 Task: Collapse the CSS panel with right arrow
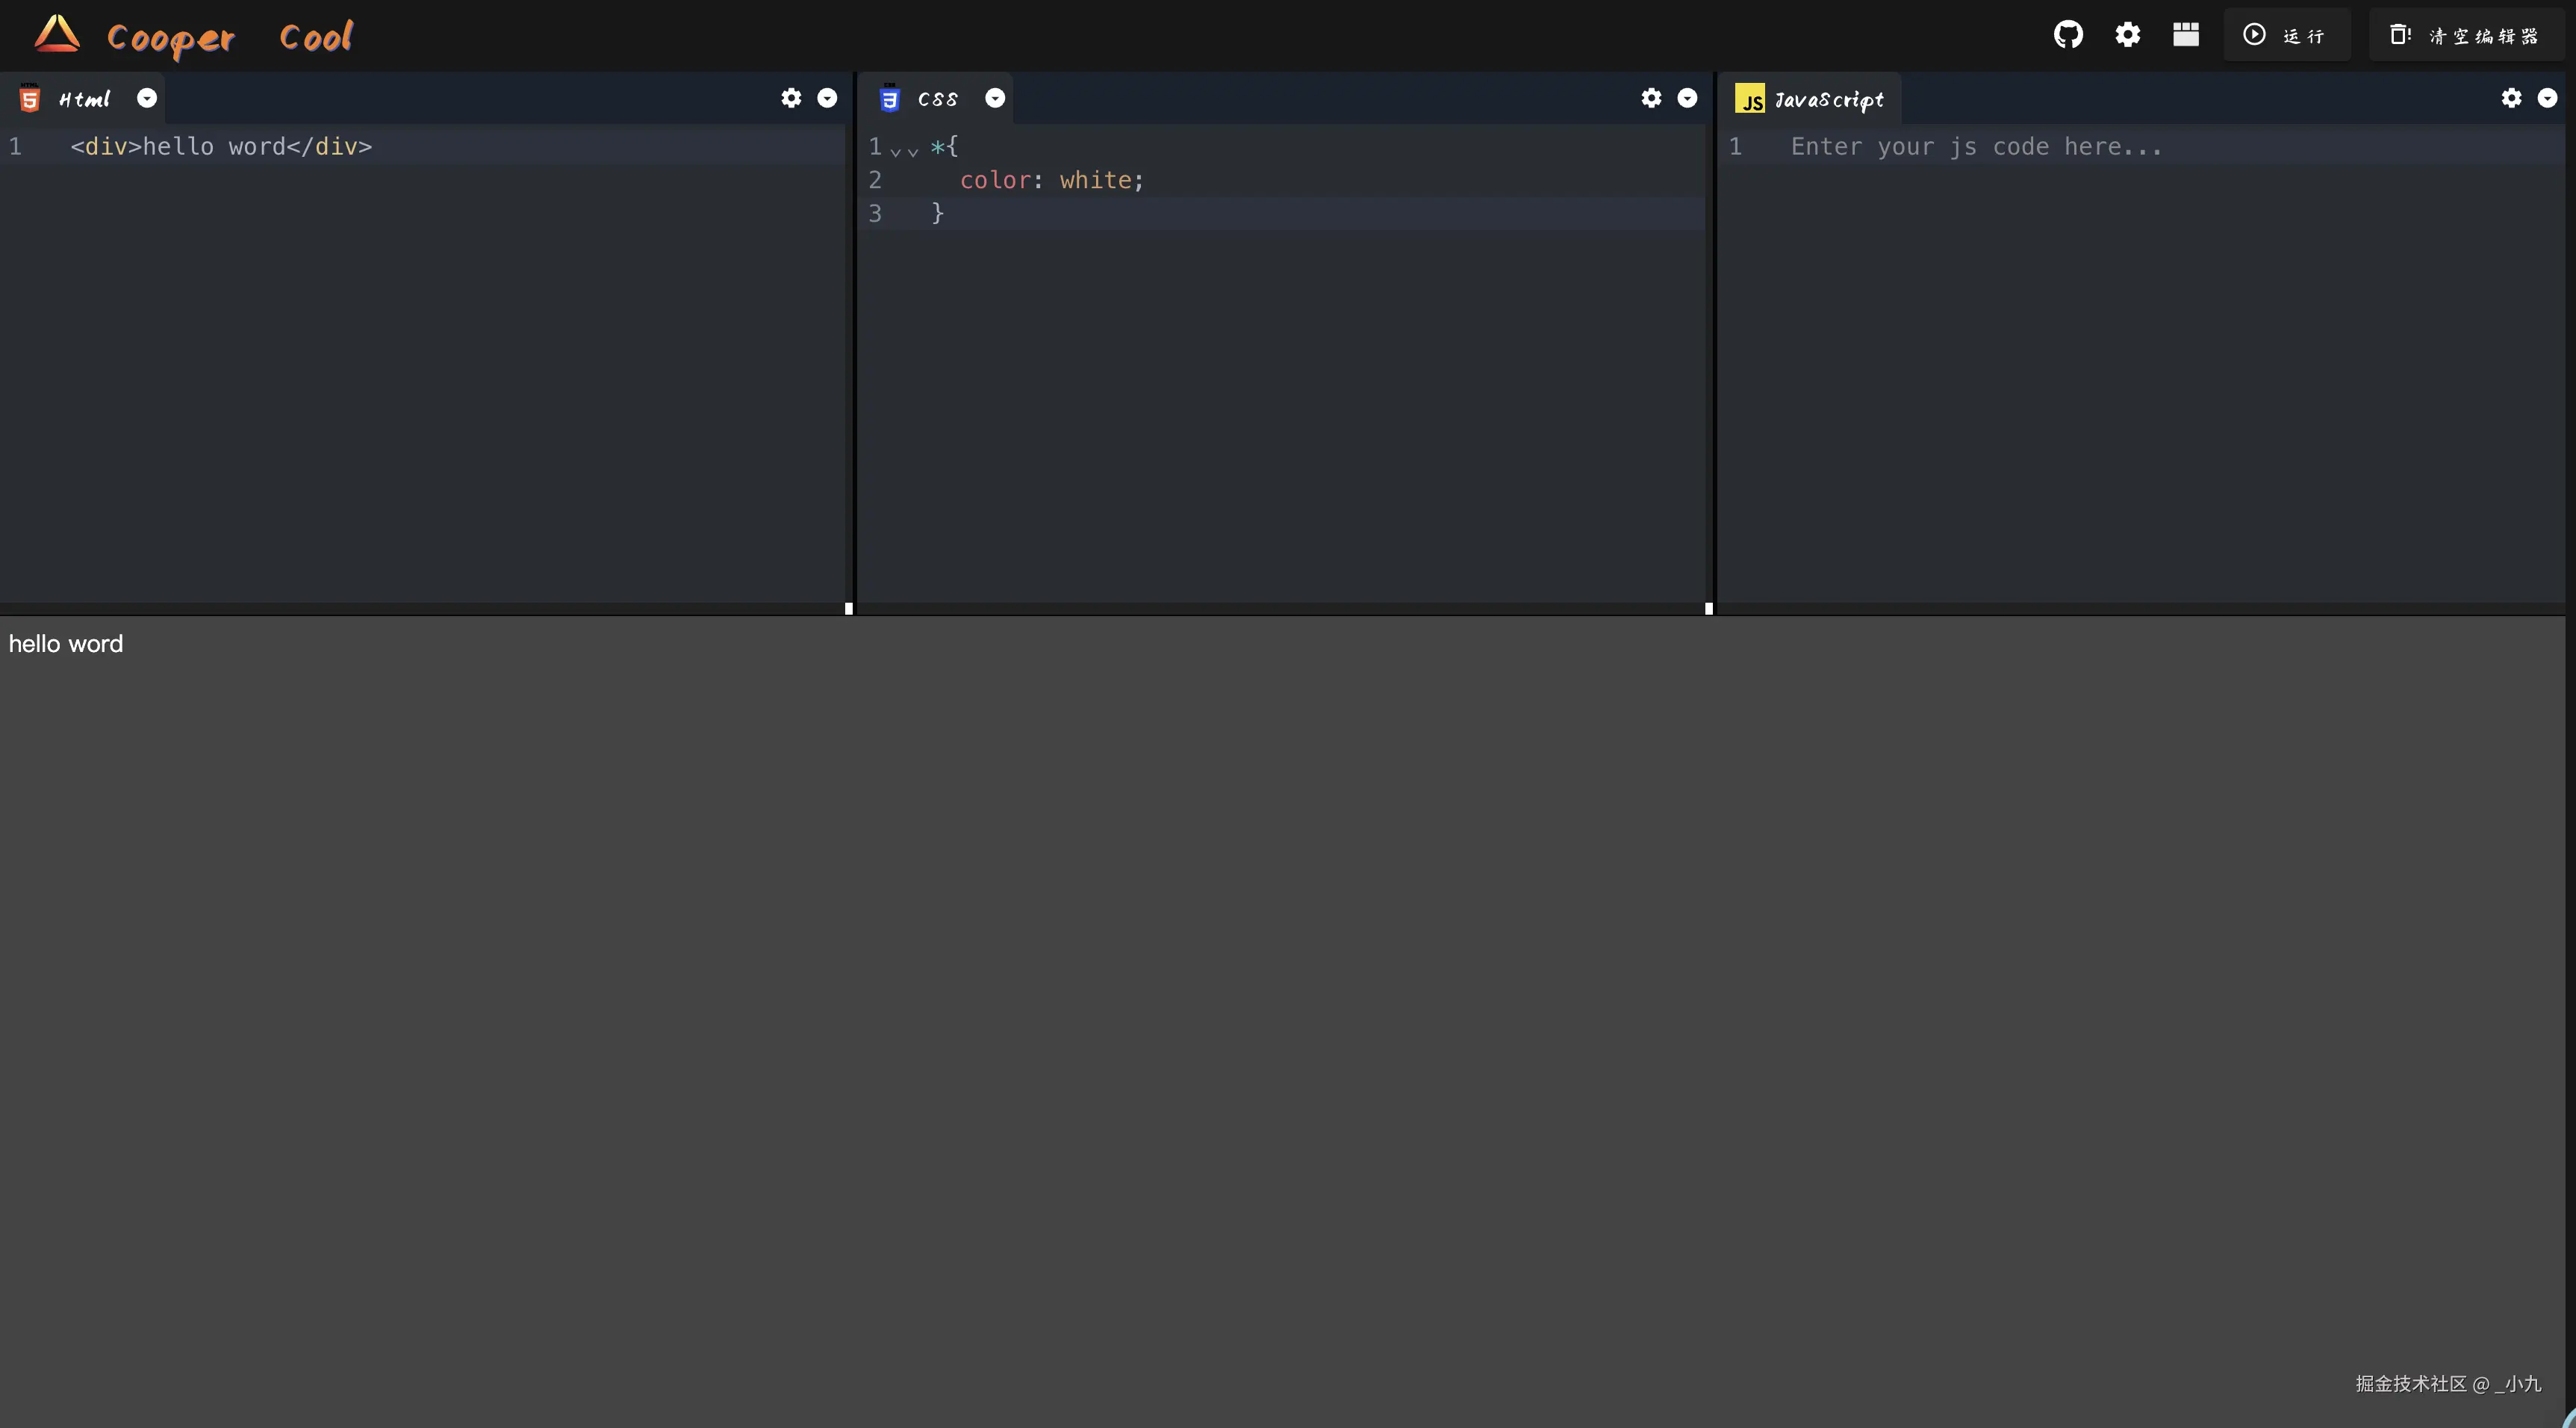(1687, 98)
